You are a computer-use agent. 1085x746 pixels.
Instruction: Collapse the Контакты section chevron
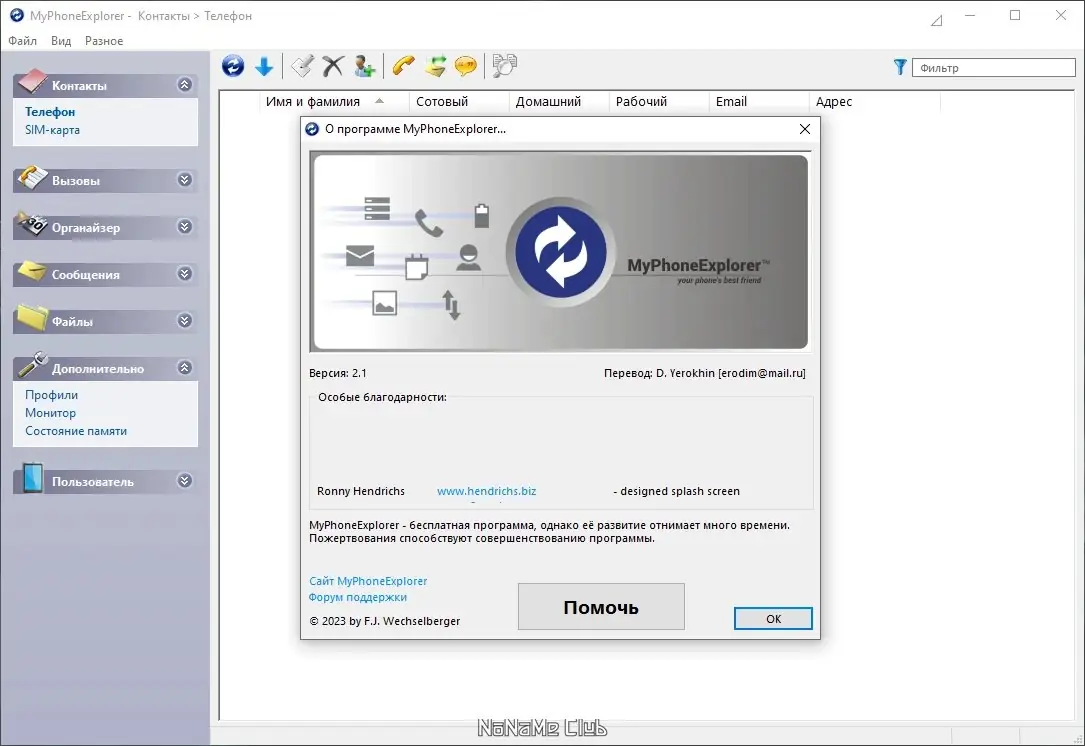tap(185, 84)
